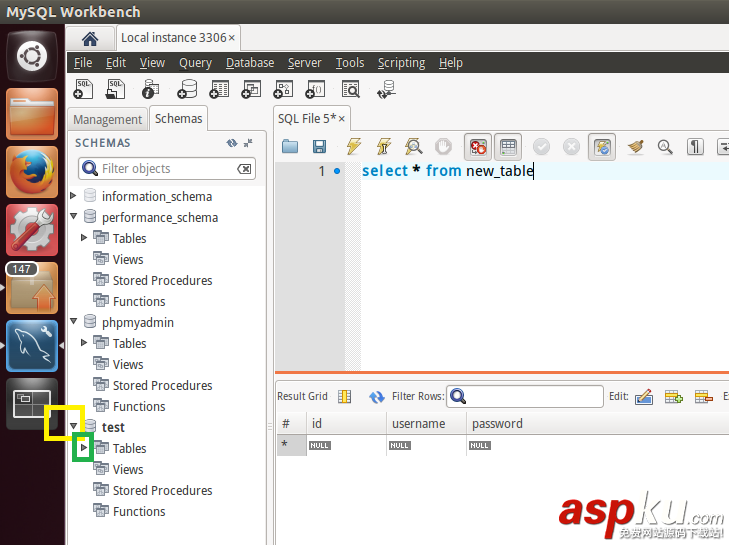Viewport: 729px width, 545px height.
Task: Open Ubuntu Dash from launcher
Action: point(32,56)
